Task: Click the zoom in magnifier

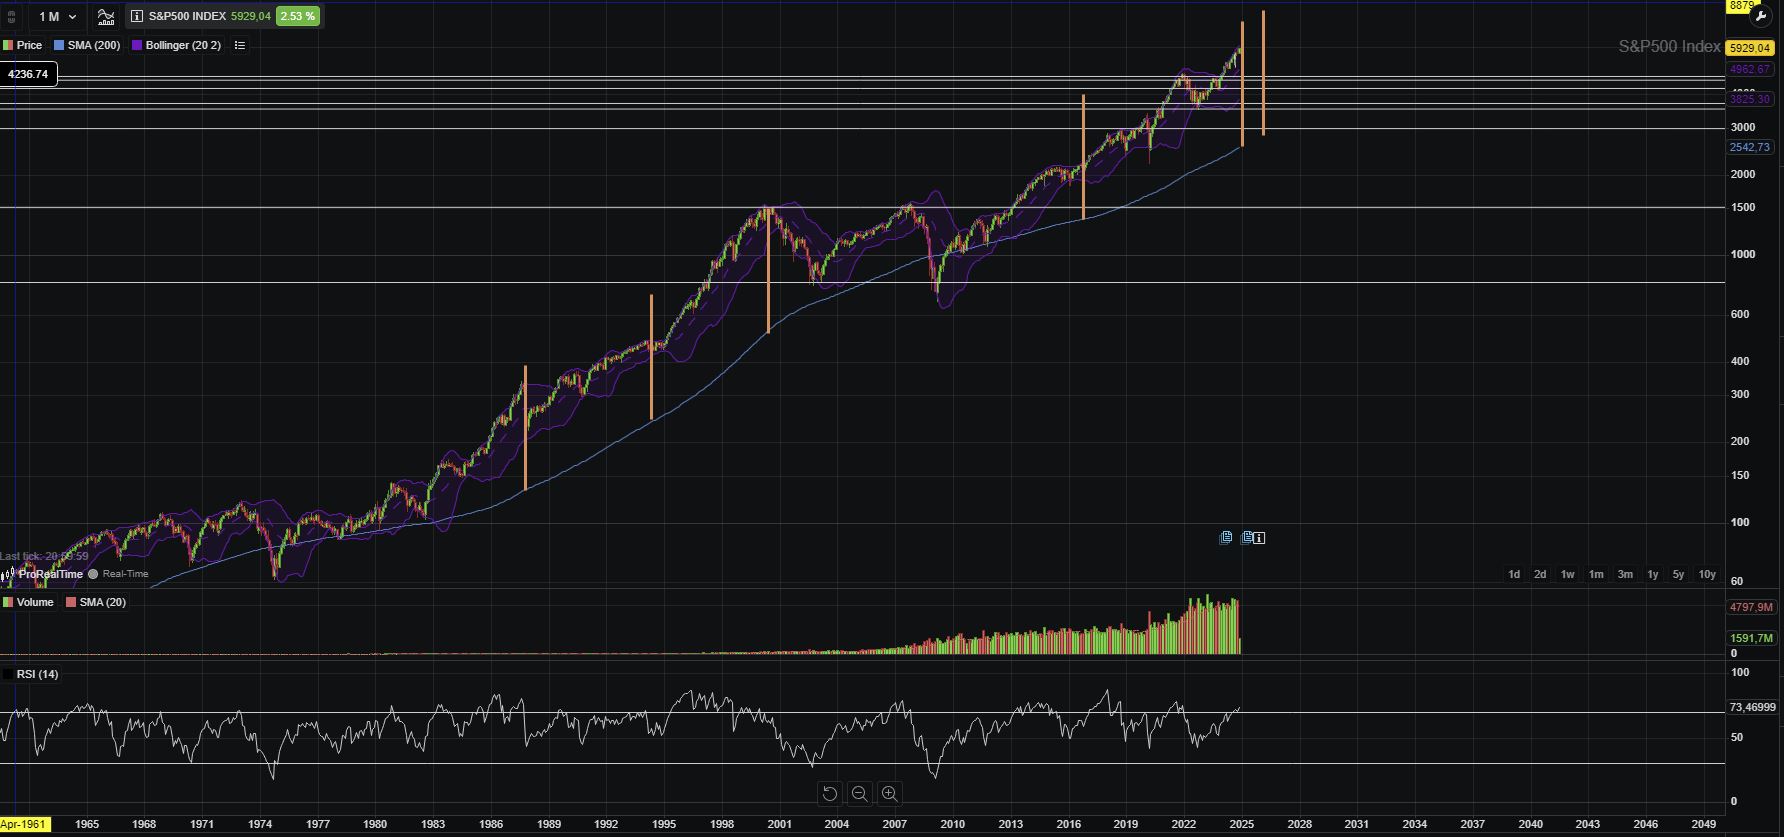Action: pos(889,794)
